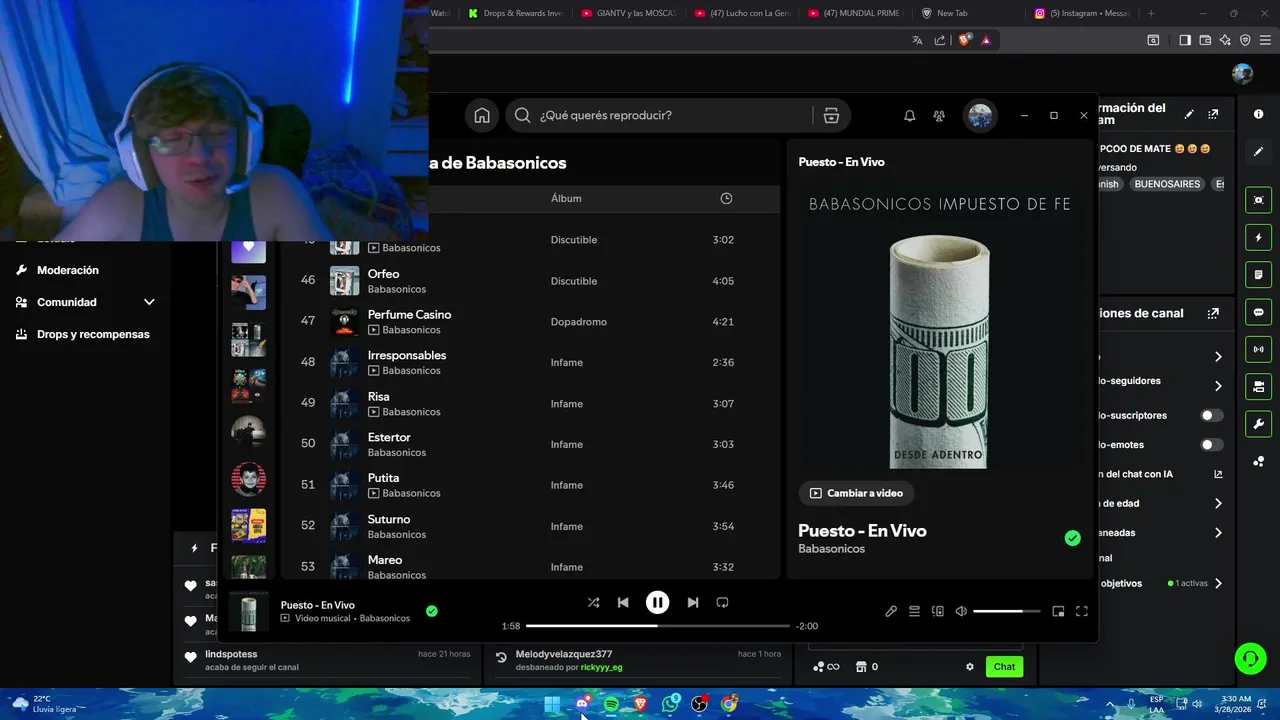Open Liked Songs heart playlist in sidebar
The image size is (1280, 720).
(249, 250)
